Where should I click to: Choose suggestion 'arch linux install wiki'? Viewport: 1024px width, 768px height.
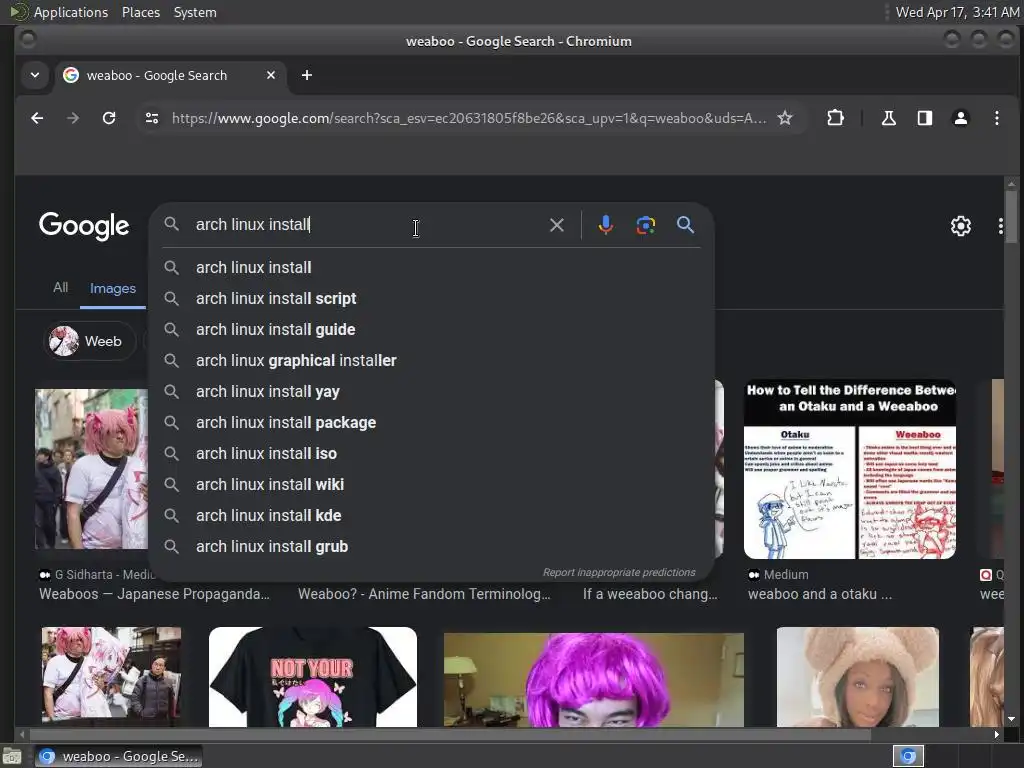coord(431,485)
